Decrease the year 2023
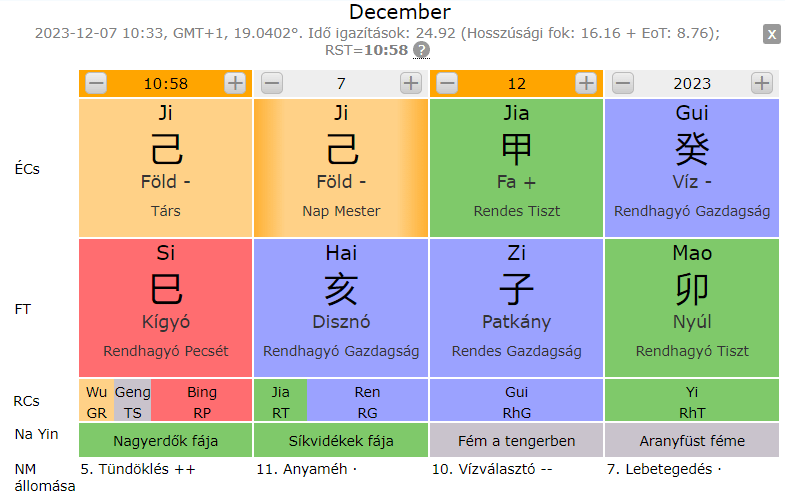 pyautogui.click(x=623, y=83)
